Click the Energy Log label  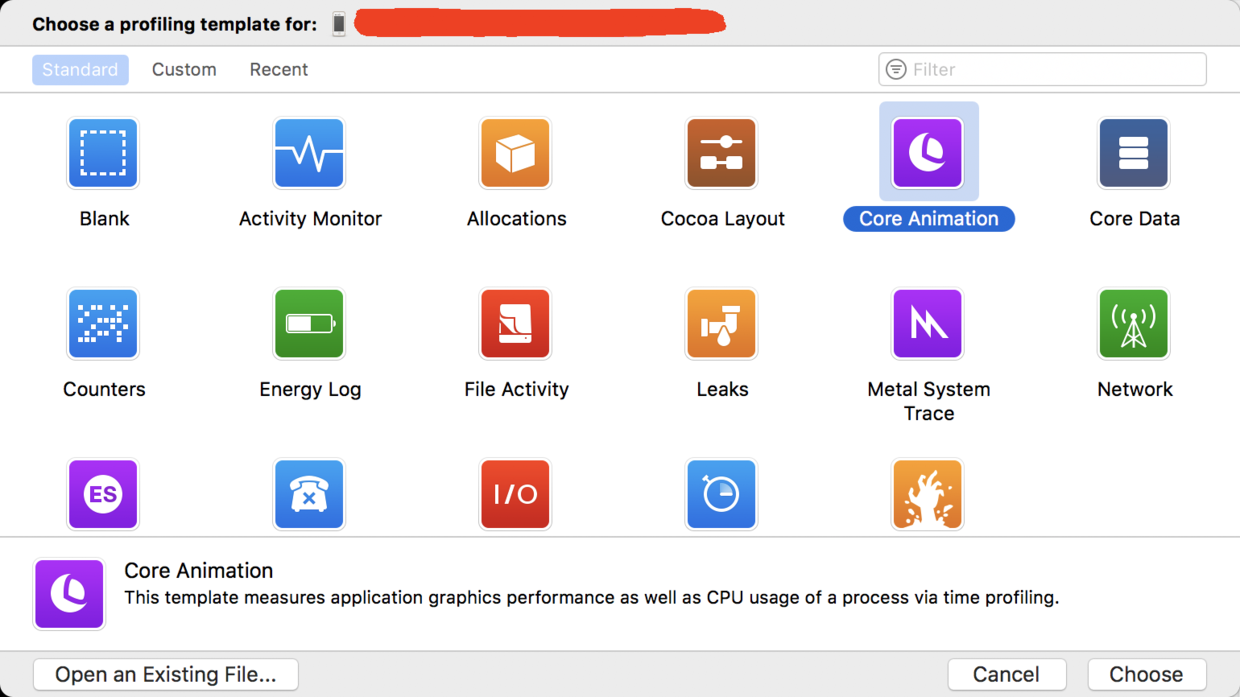point(310,390)
